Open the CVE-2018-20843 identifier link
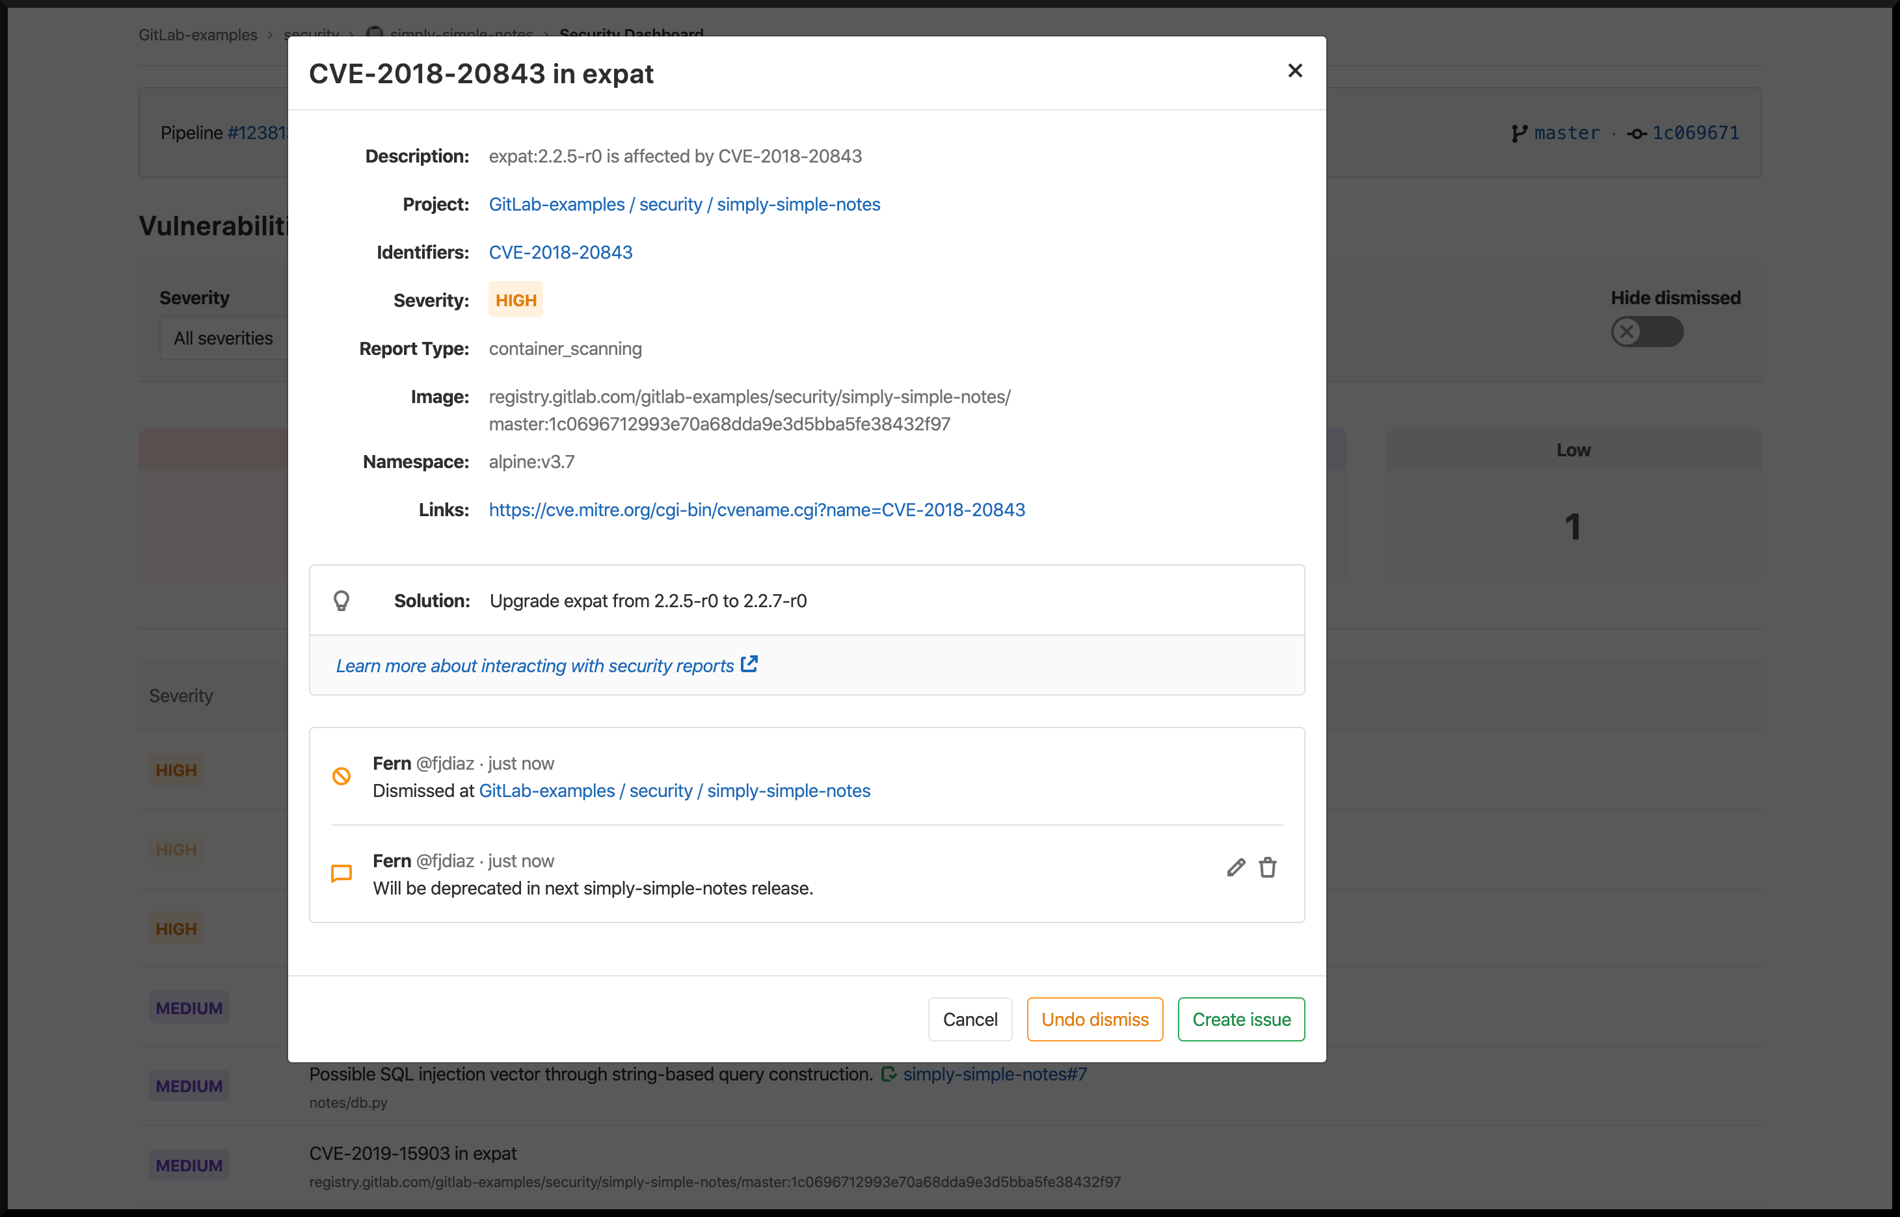 click(560, 252)
